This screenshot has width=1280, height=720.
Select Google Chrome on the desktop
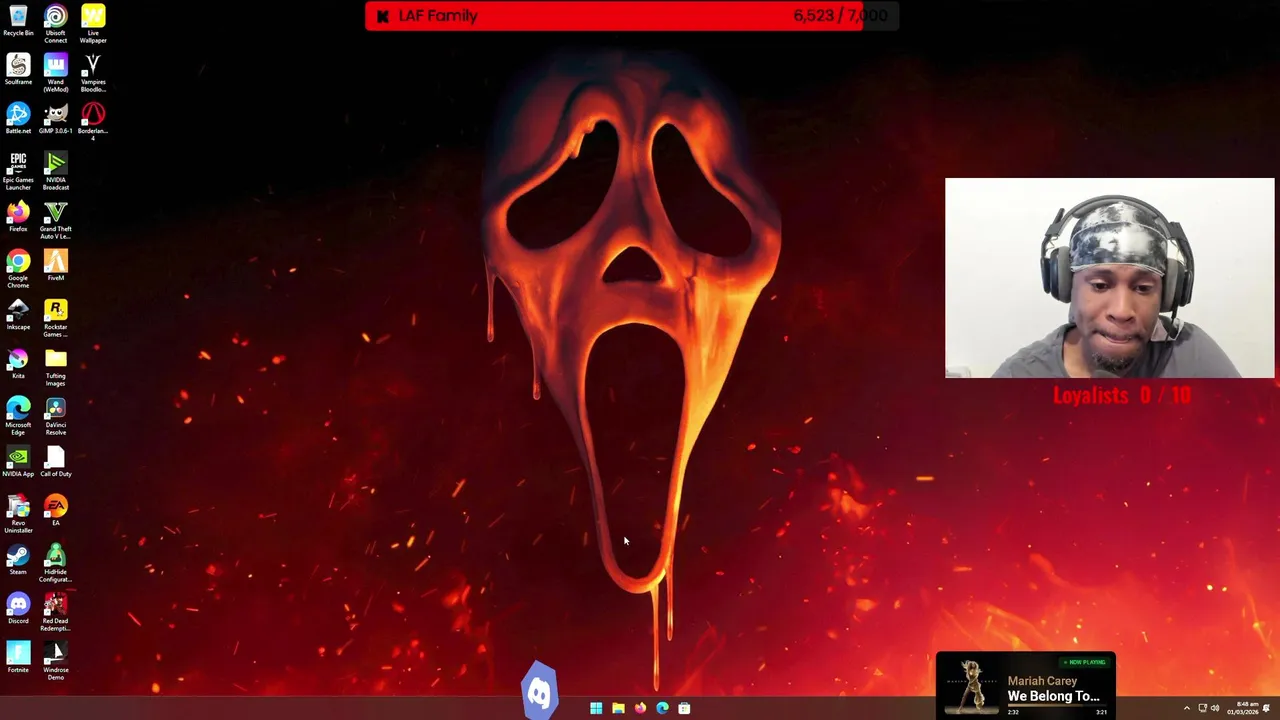click(18, 269)
